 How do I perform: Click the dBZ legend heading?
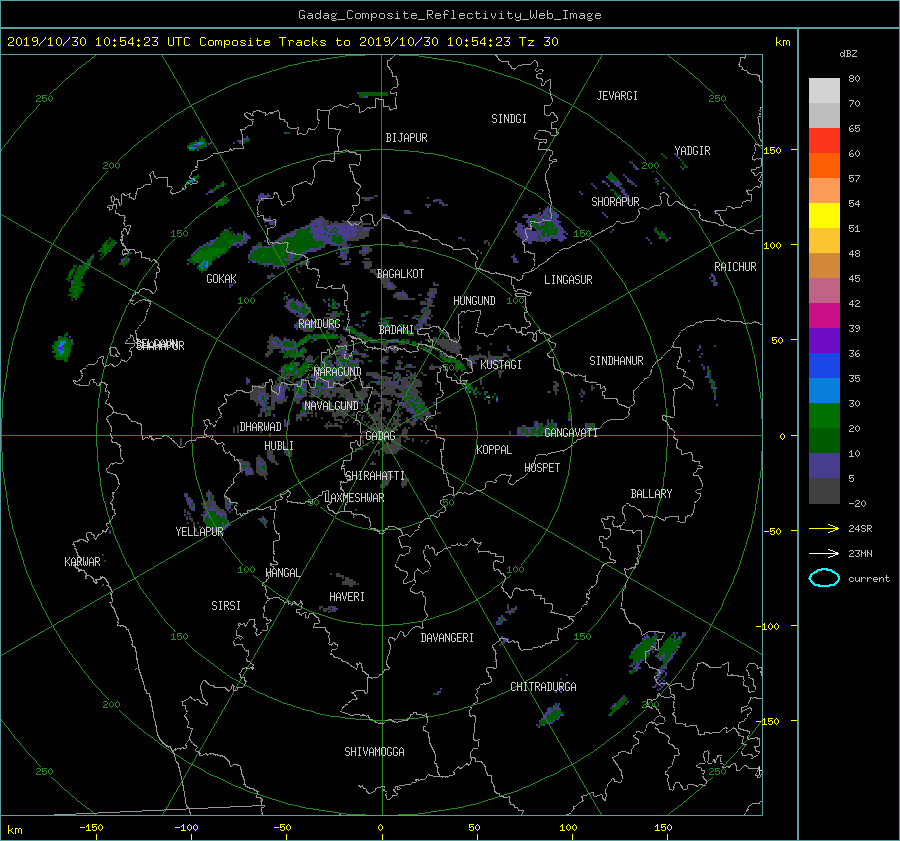[848, 54]
